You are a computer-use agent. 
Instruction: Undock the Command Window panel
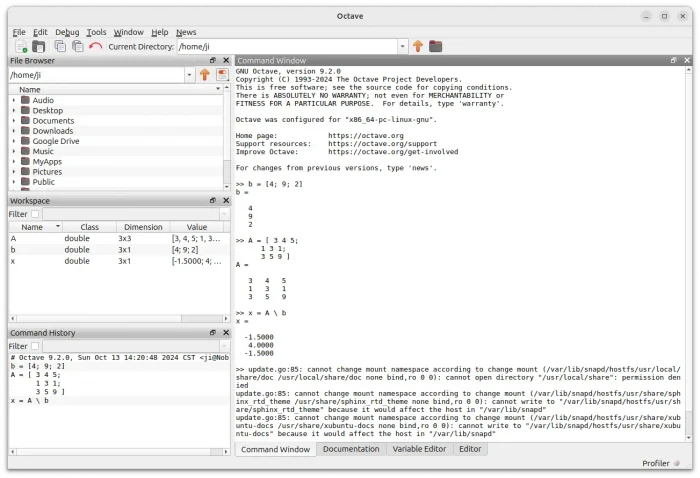tap(674, 60)
